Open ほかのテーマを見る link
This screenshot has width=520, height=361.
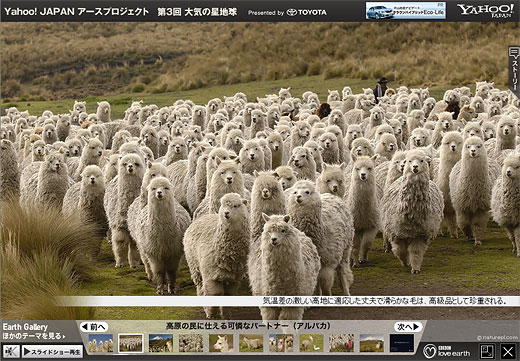click(34, 336)
